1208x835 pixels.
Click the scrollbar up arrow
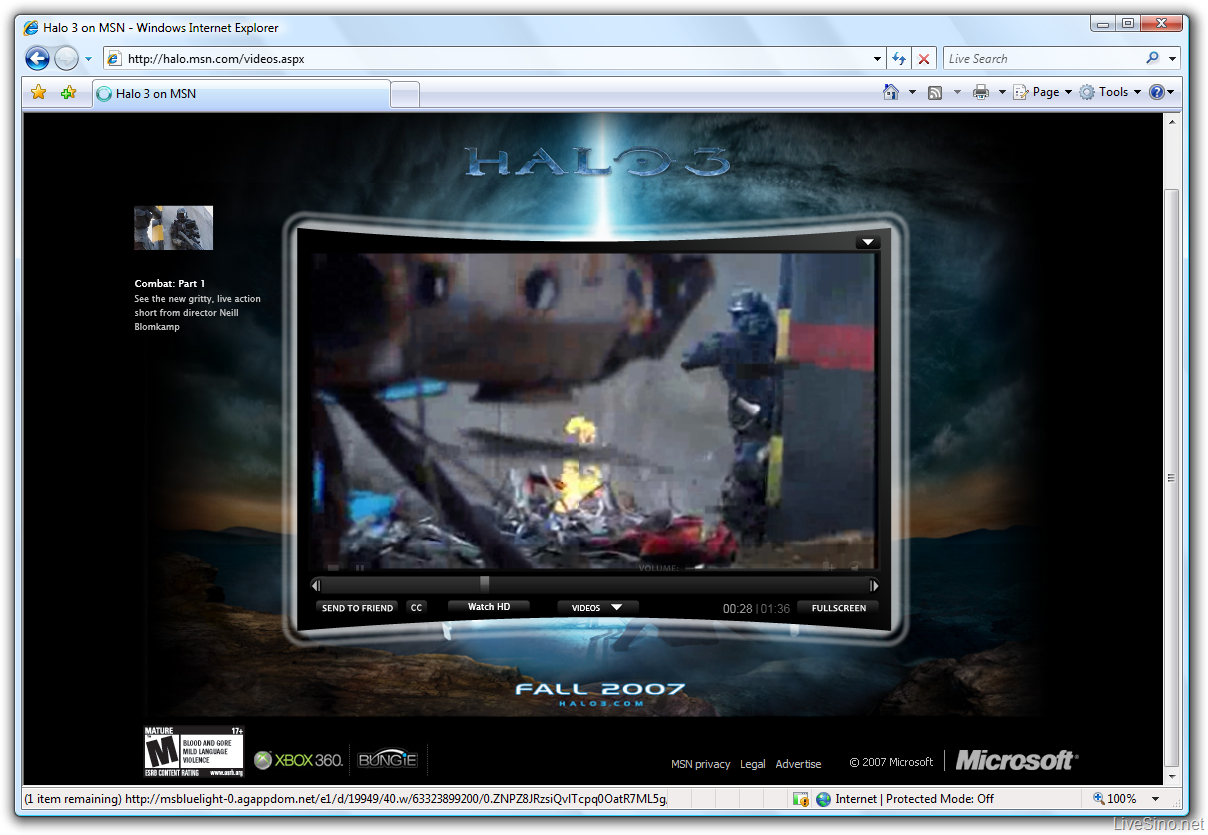point(1173,120)
